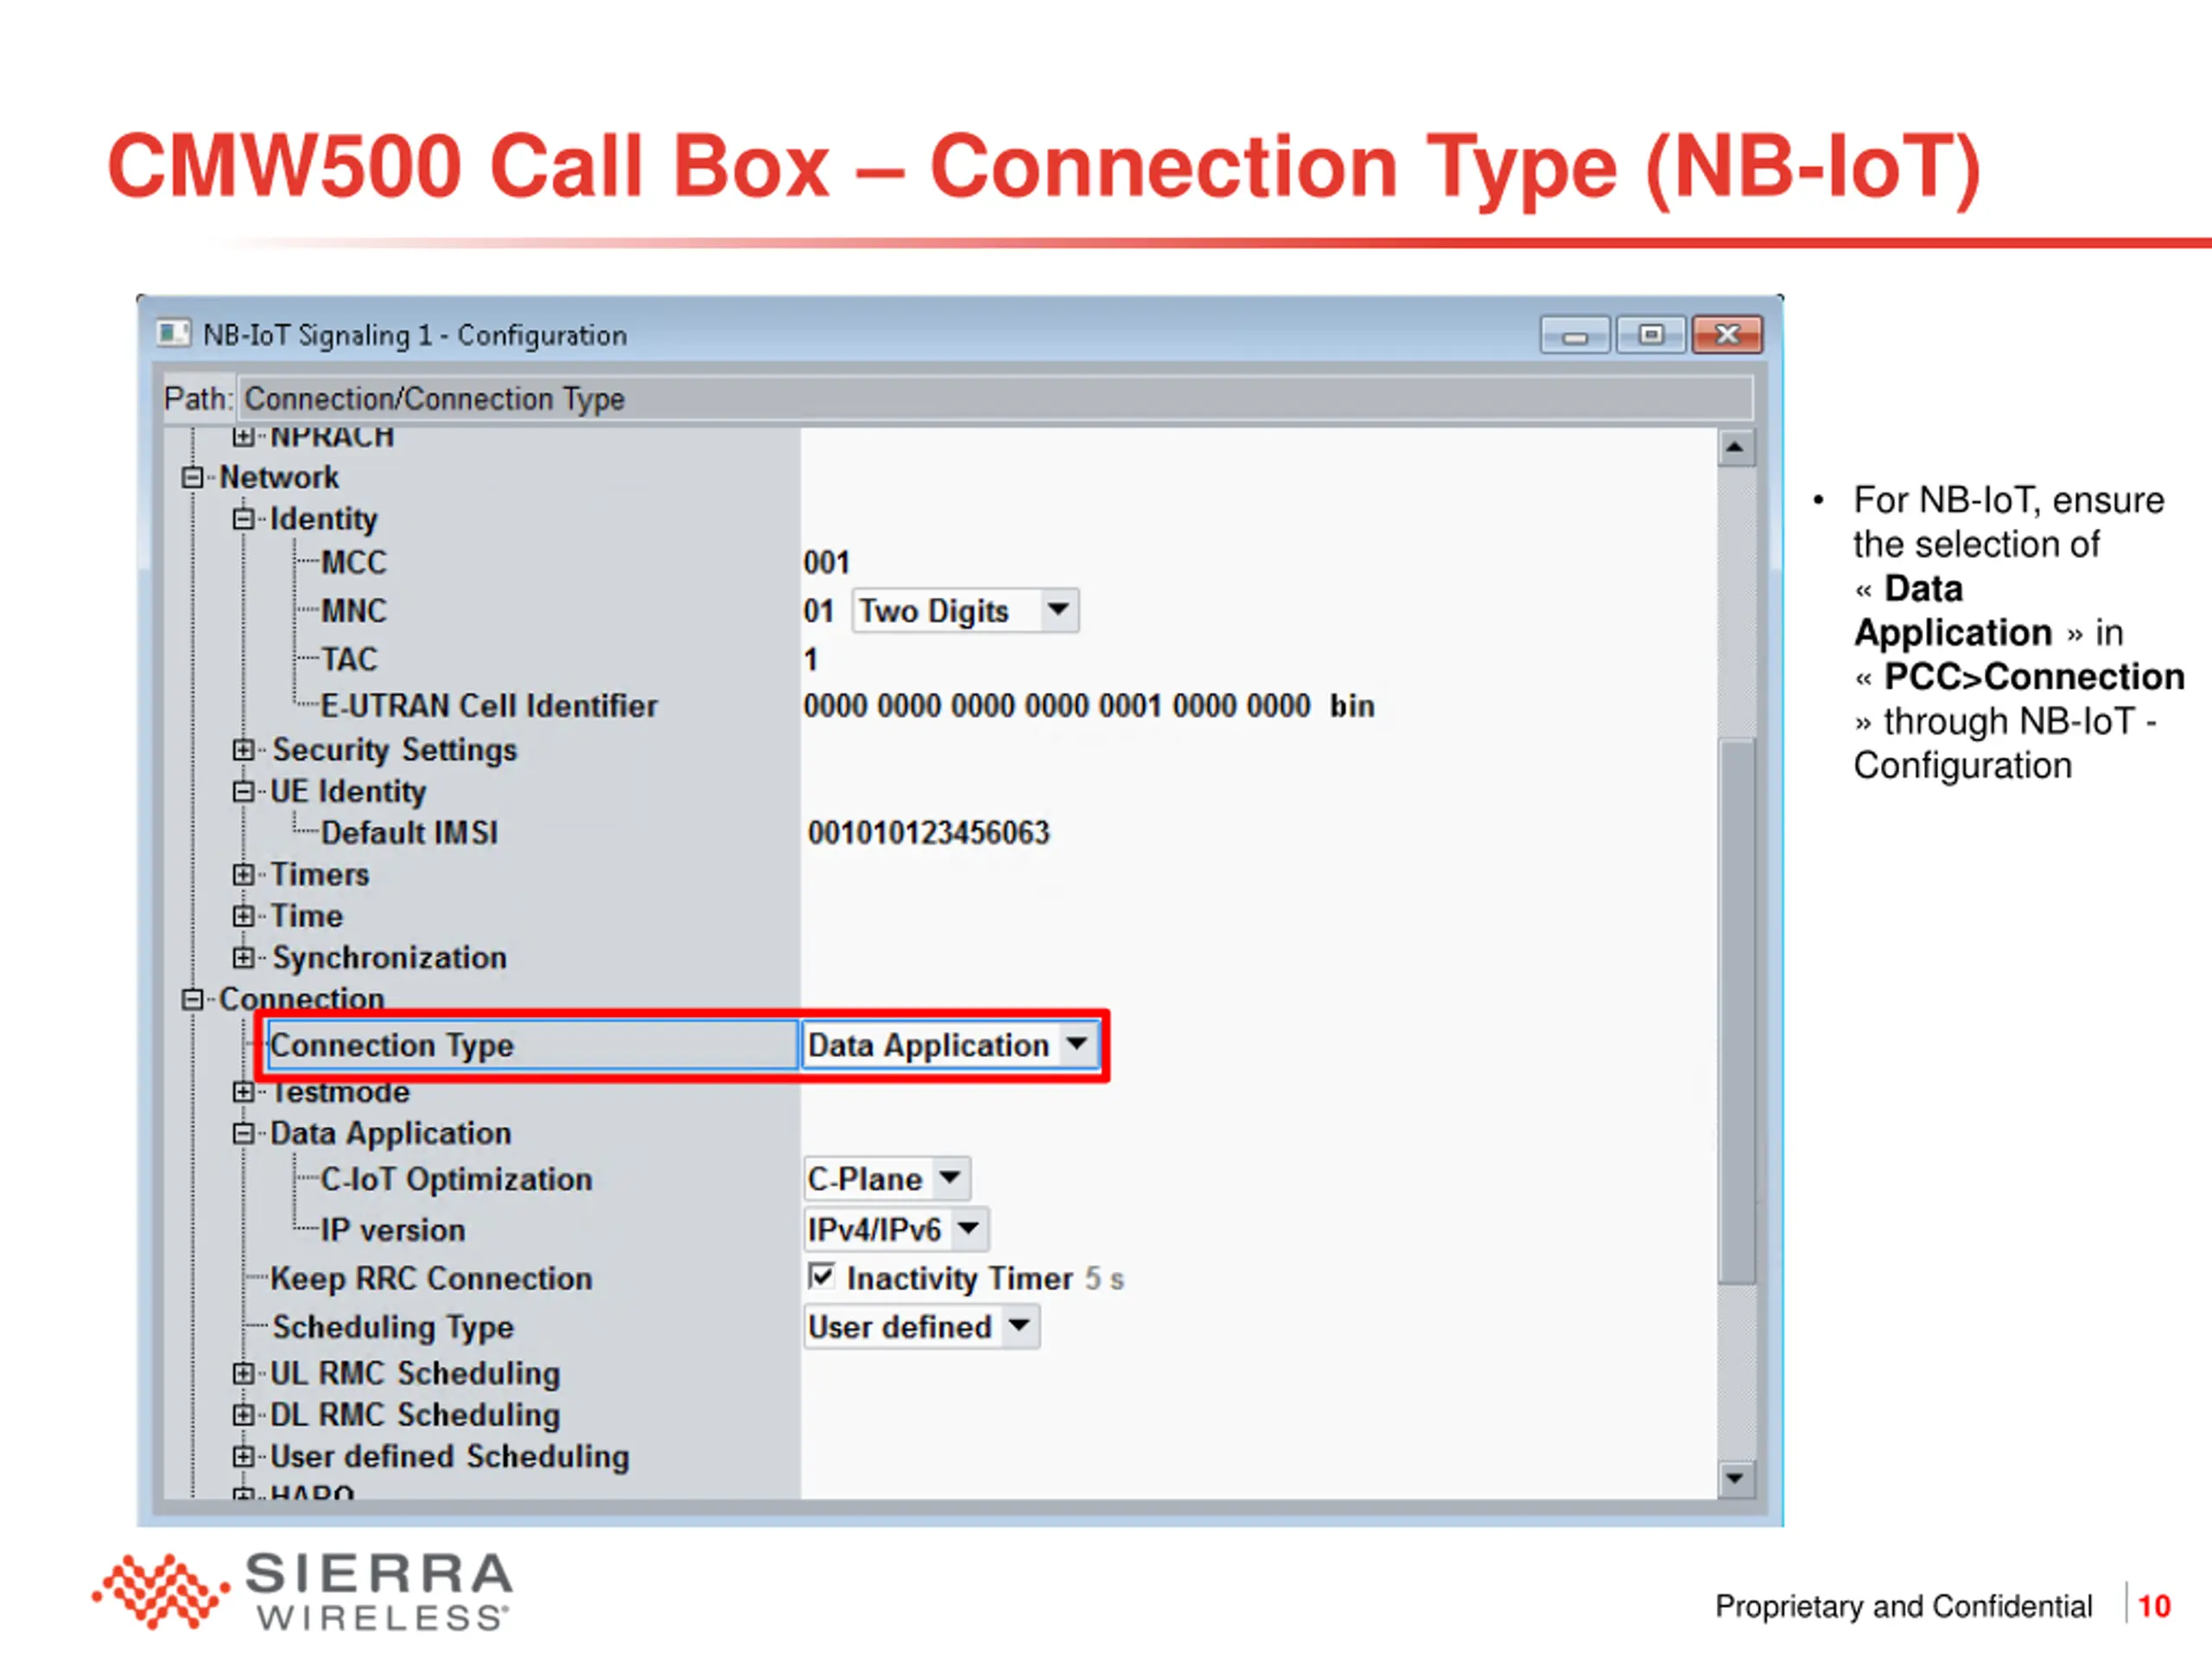Click the scrollbar up arrow
This screenshot has width=2212, height=1659.
click(x=1735, y=447)
